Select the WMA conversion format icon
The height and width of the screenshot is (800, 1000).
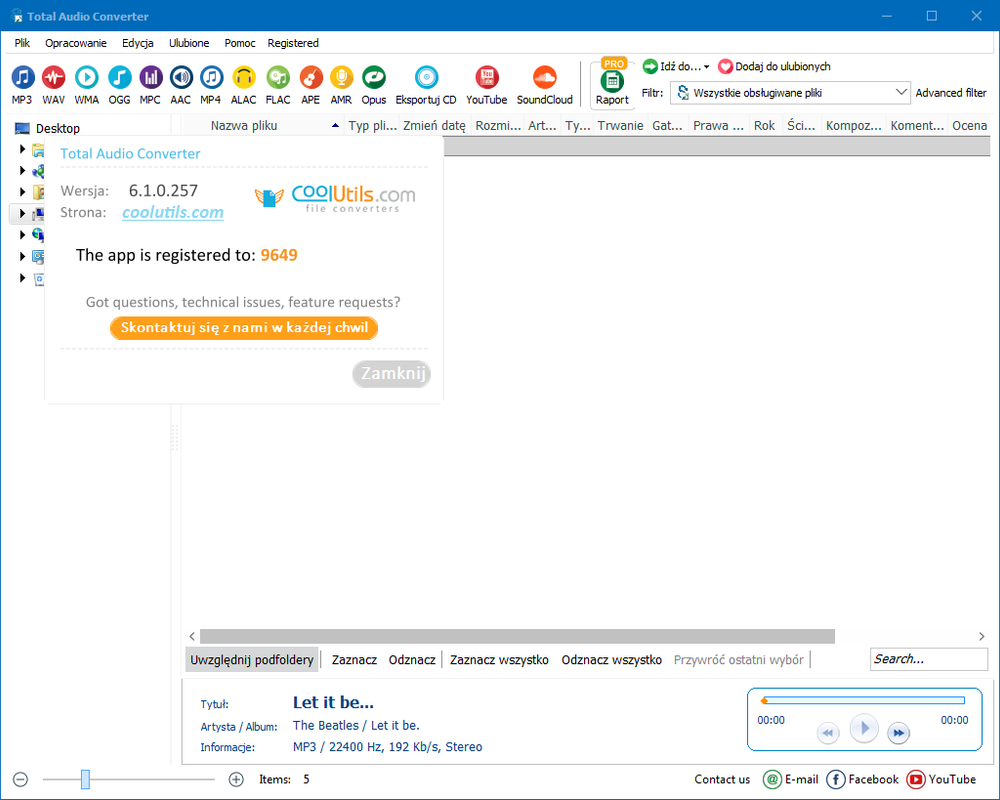click(x=87, y=85)
